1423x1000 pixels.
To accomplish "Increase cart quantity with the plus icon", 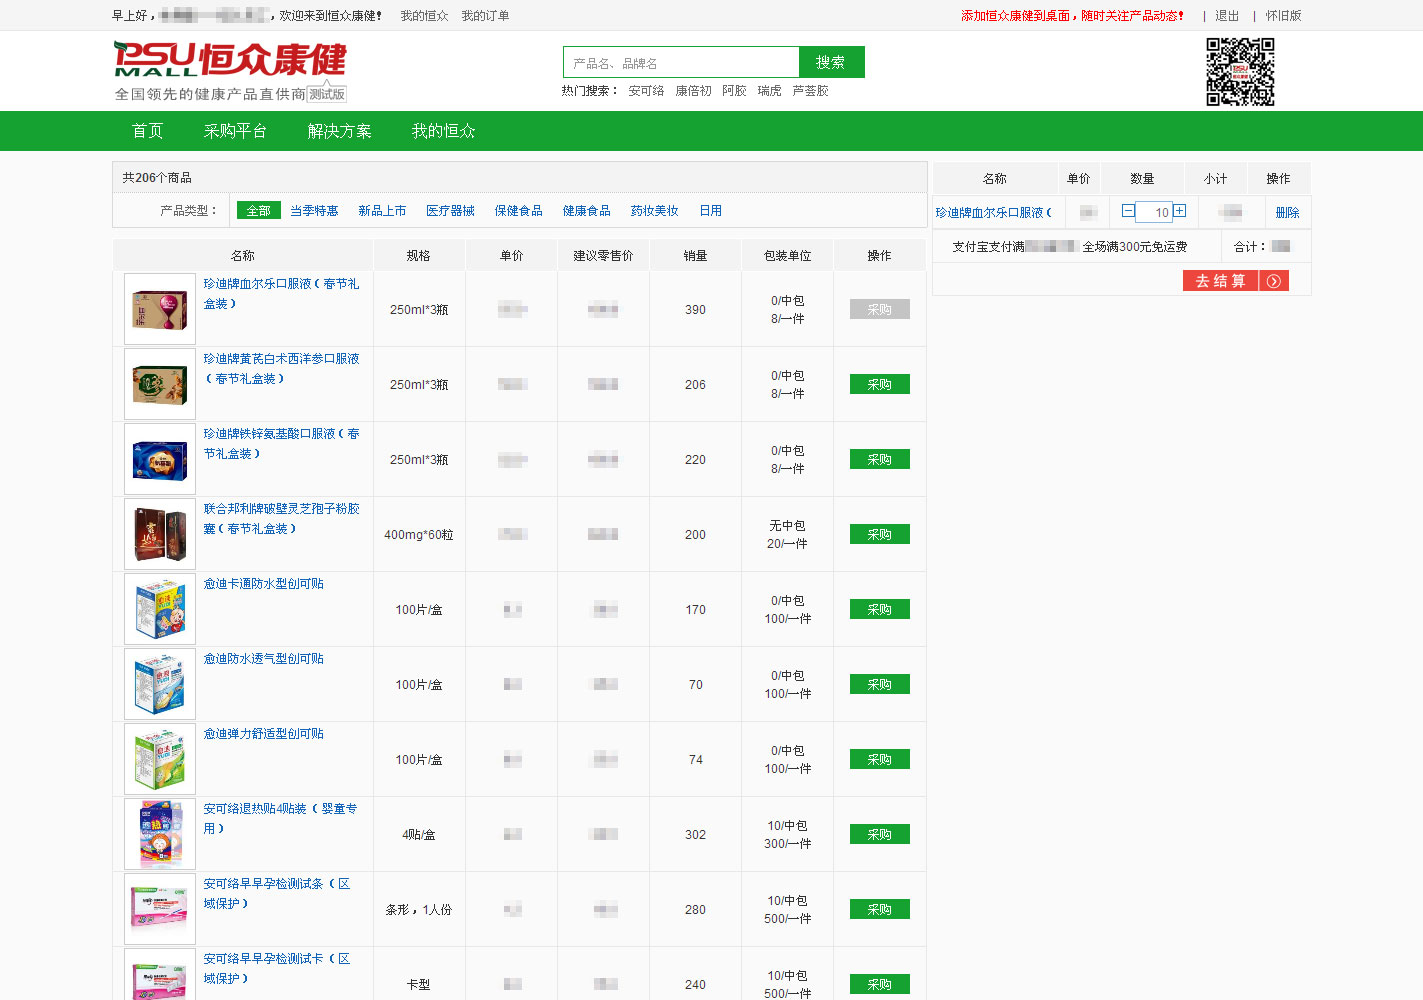I will point(1180,211).
